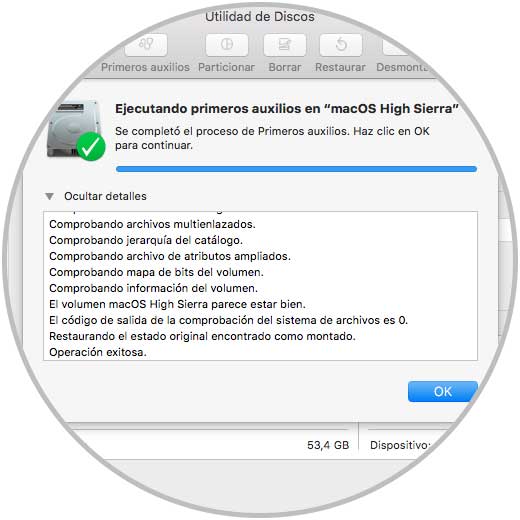The height and width of the screenshot is (520, 520).
Task: Click the 'Comprobando archivos multienlazados.' log entry
Action: click(x=152, y=224)
